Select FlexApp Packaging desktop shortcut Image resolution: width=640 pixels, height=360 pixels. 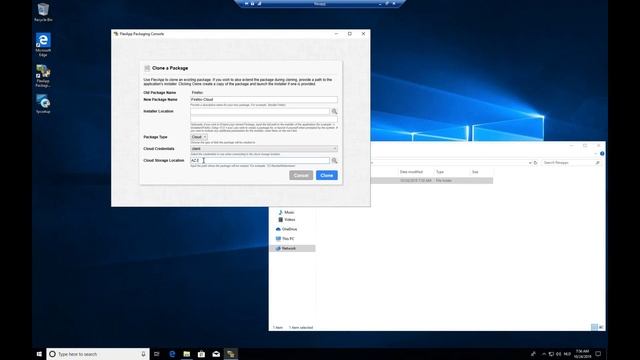[43, 76]
